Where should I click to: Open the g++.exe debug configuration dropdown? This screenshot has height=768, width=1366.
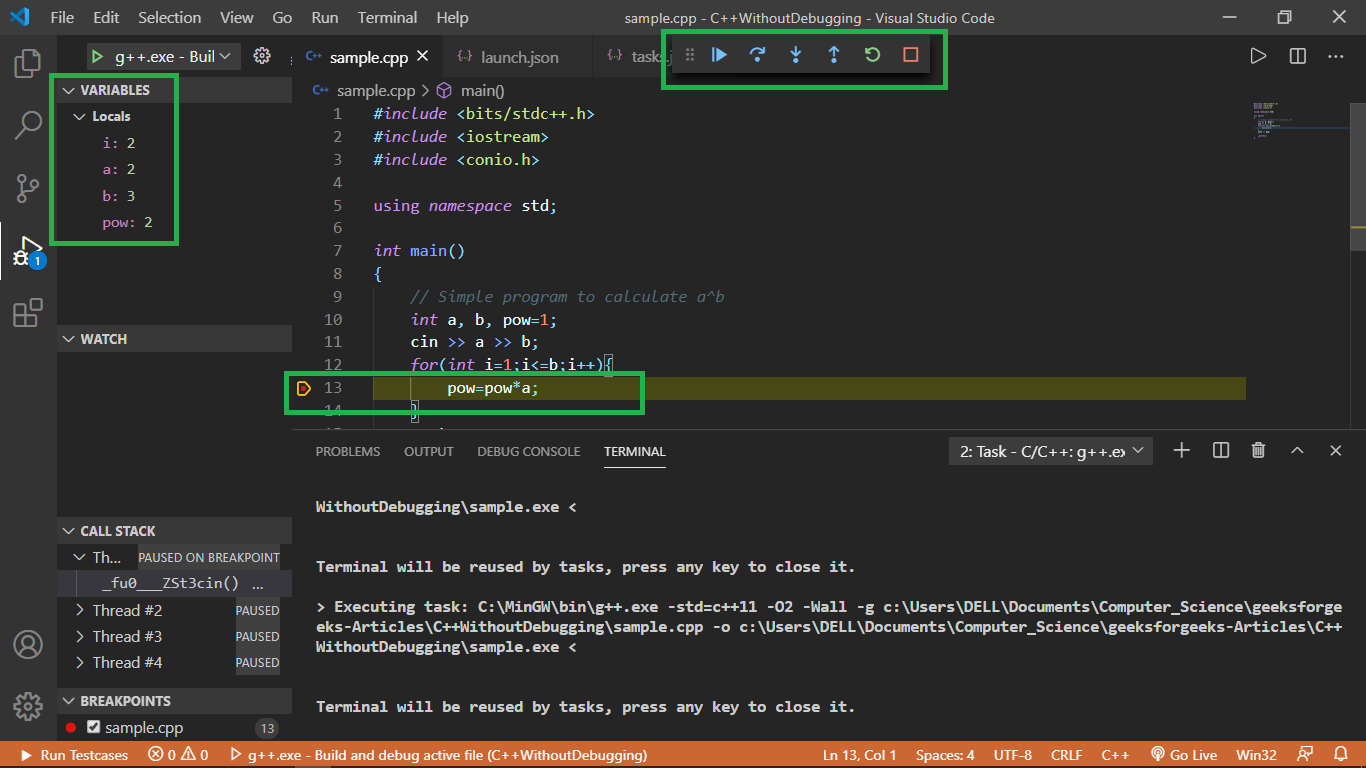163,56
